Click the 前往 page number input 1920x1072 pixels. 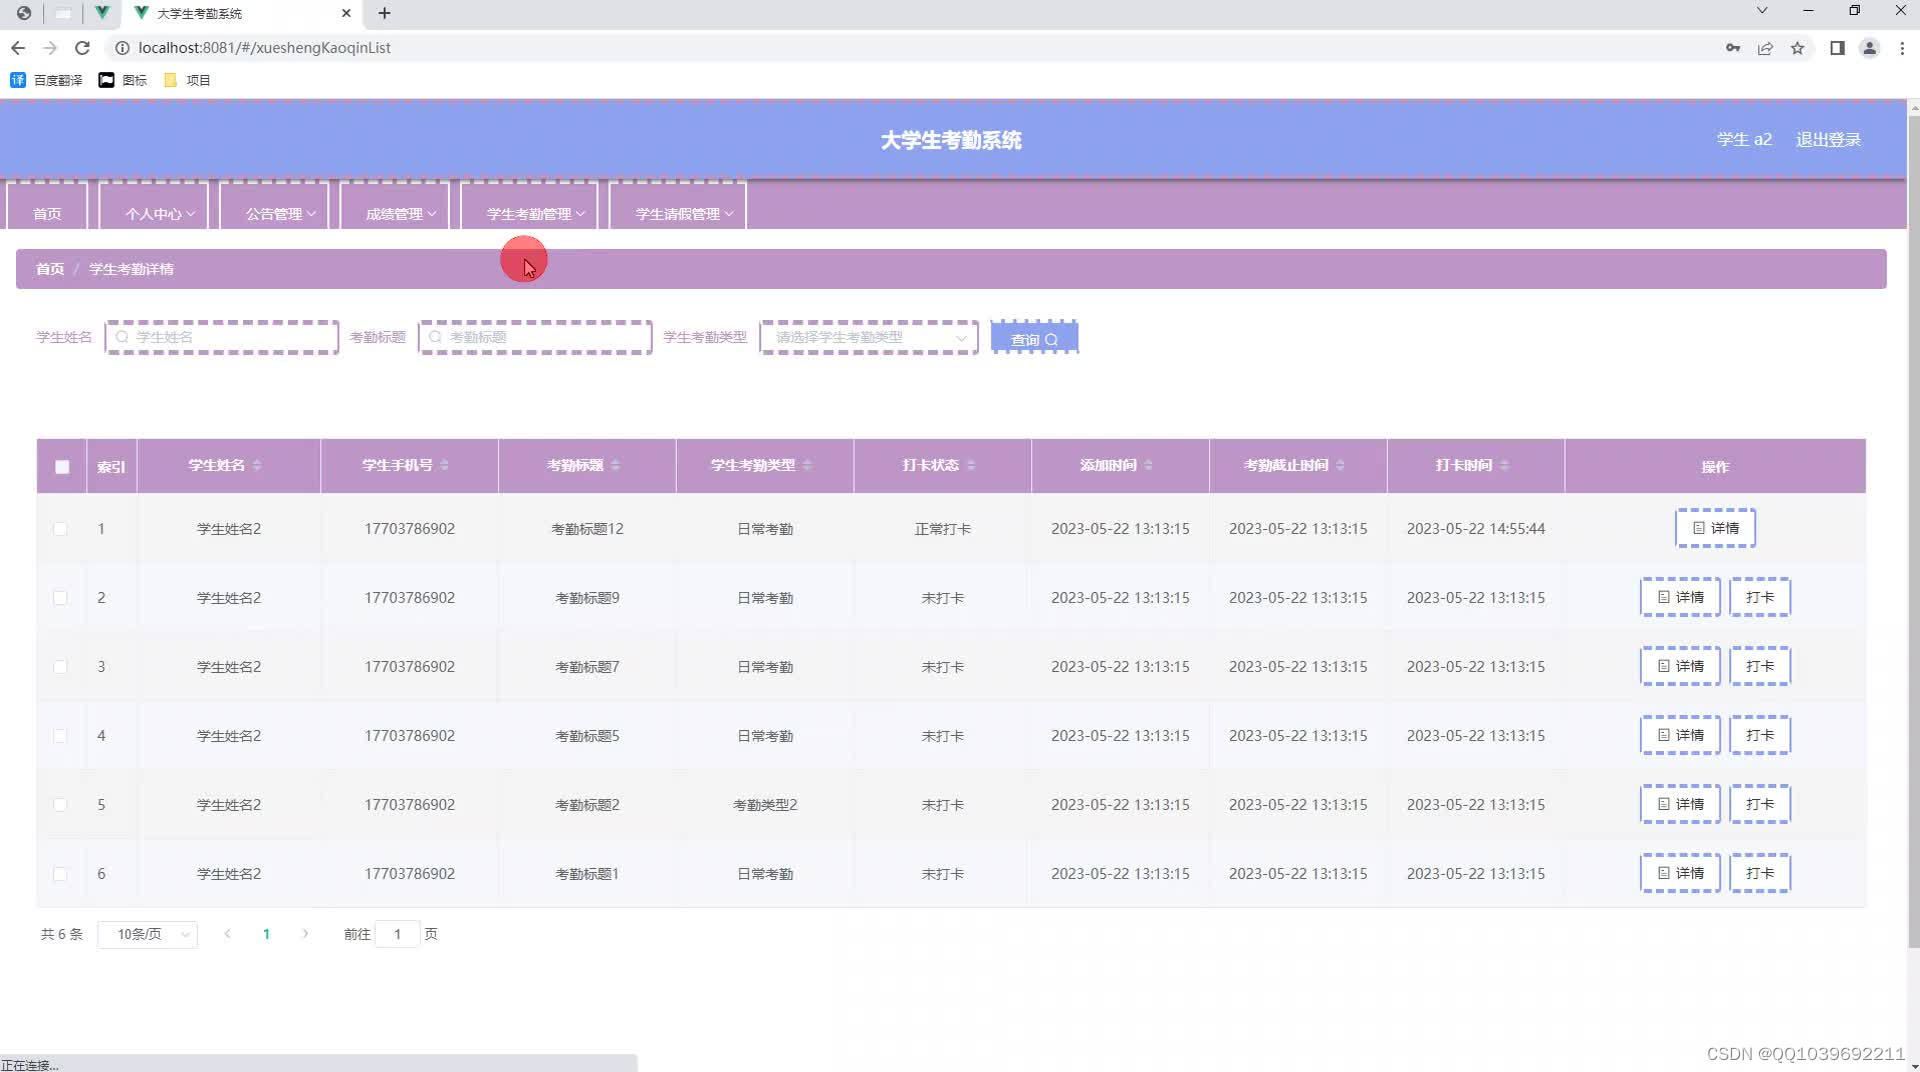click(397, 934)
